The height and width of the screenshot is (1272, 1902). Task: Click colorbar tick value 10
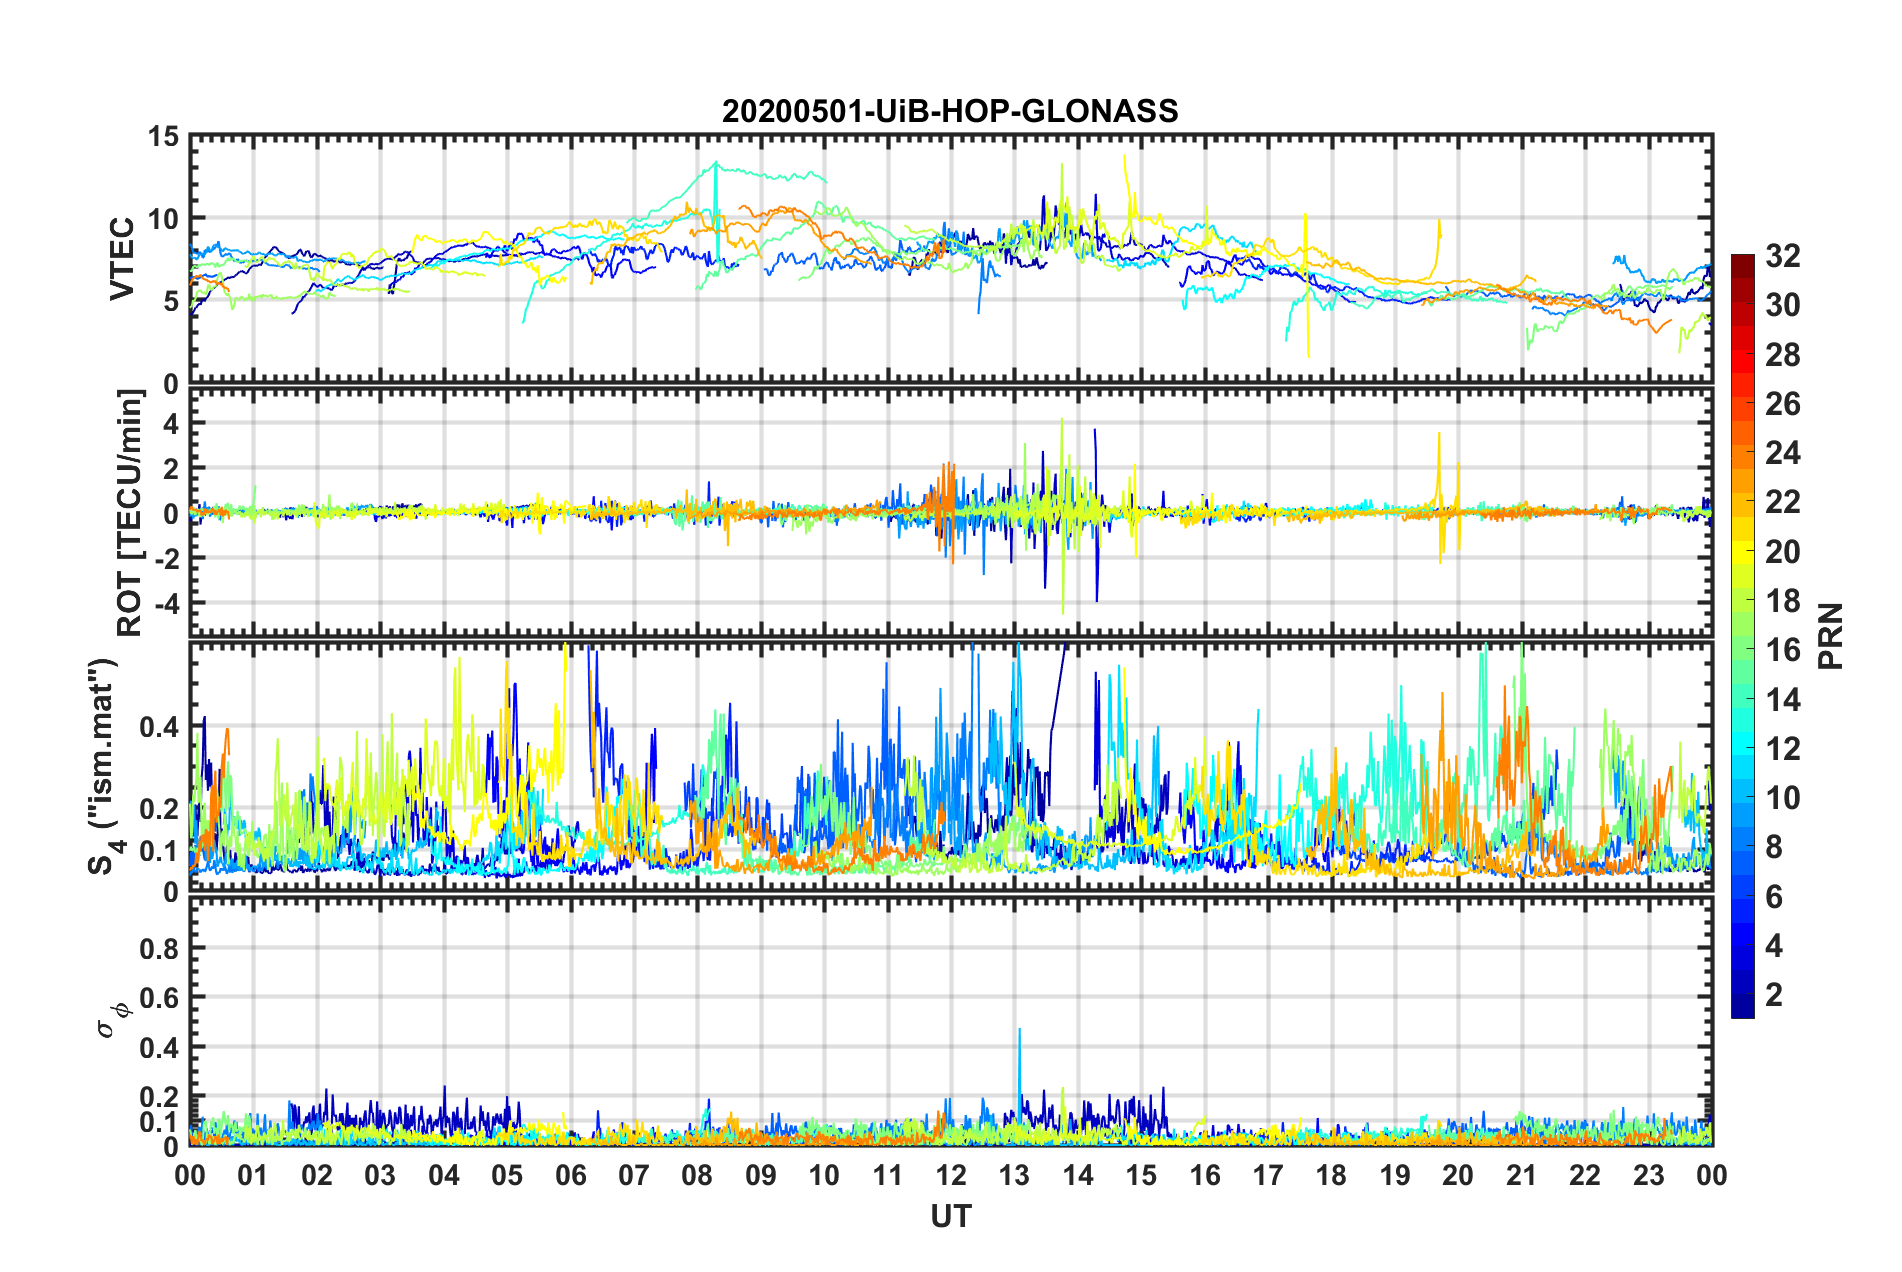[1782, 797]
